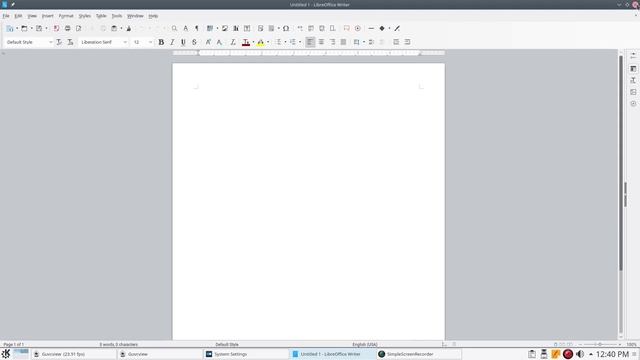The width and height of the screenshot is (640, 360).
Task: Click the Insert Footnote icon
Action: pos(311,29)
